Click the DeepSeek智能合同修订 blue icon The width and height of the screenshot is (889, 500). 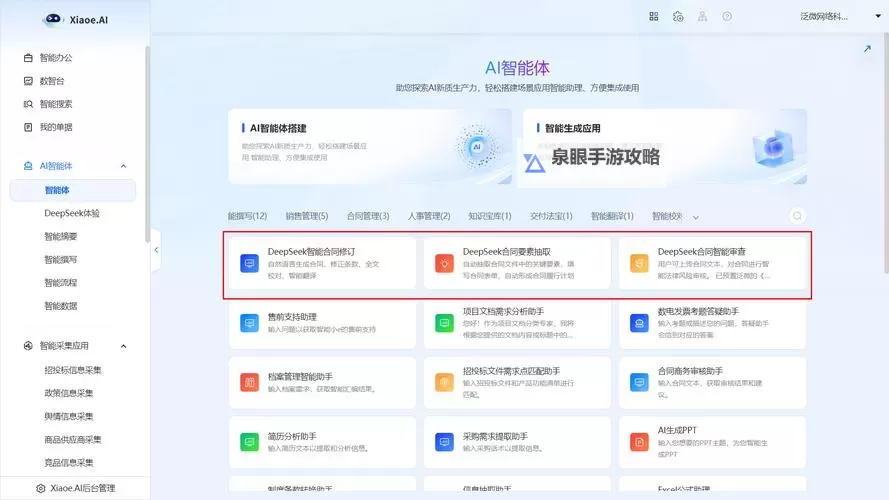[249, 263]
